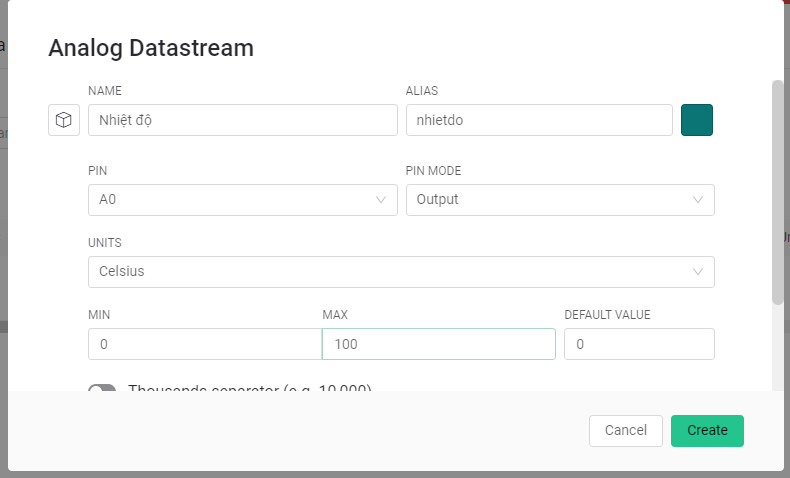Screen dimensions: 790x478
Task: Focus the NAME field containing Nhiệt độ
Action: coord(243,120)
